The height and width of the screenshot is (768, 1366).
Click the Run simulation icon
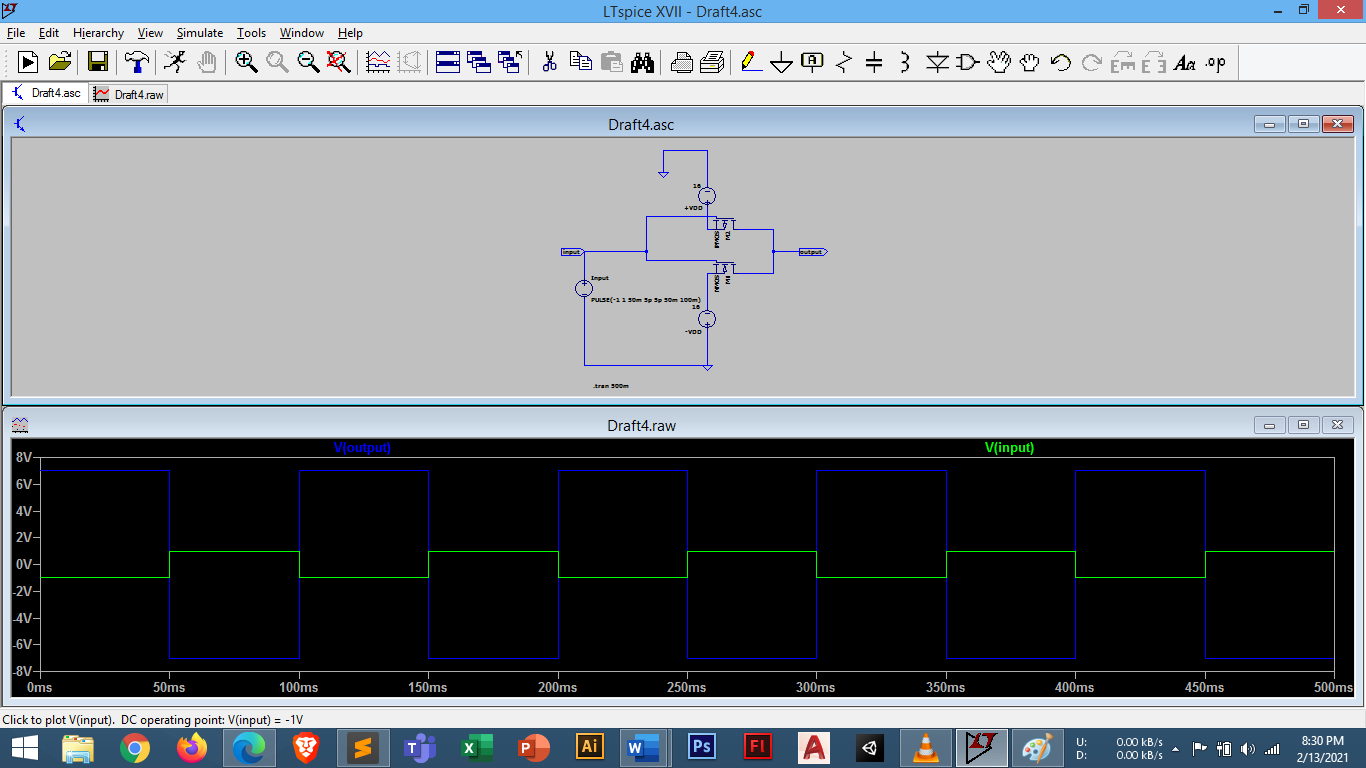175,62
